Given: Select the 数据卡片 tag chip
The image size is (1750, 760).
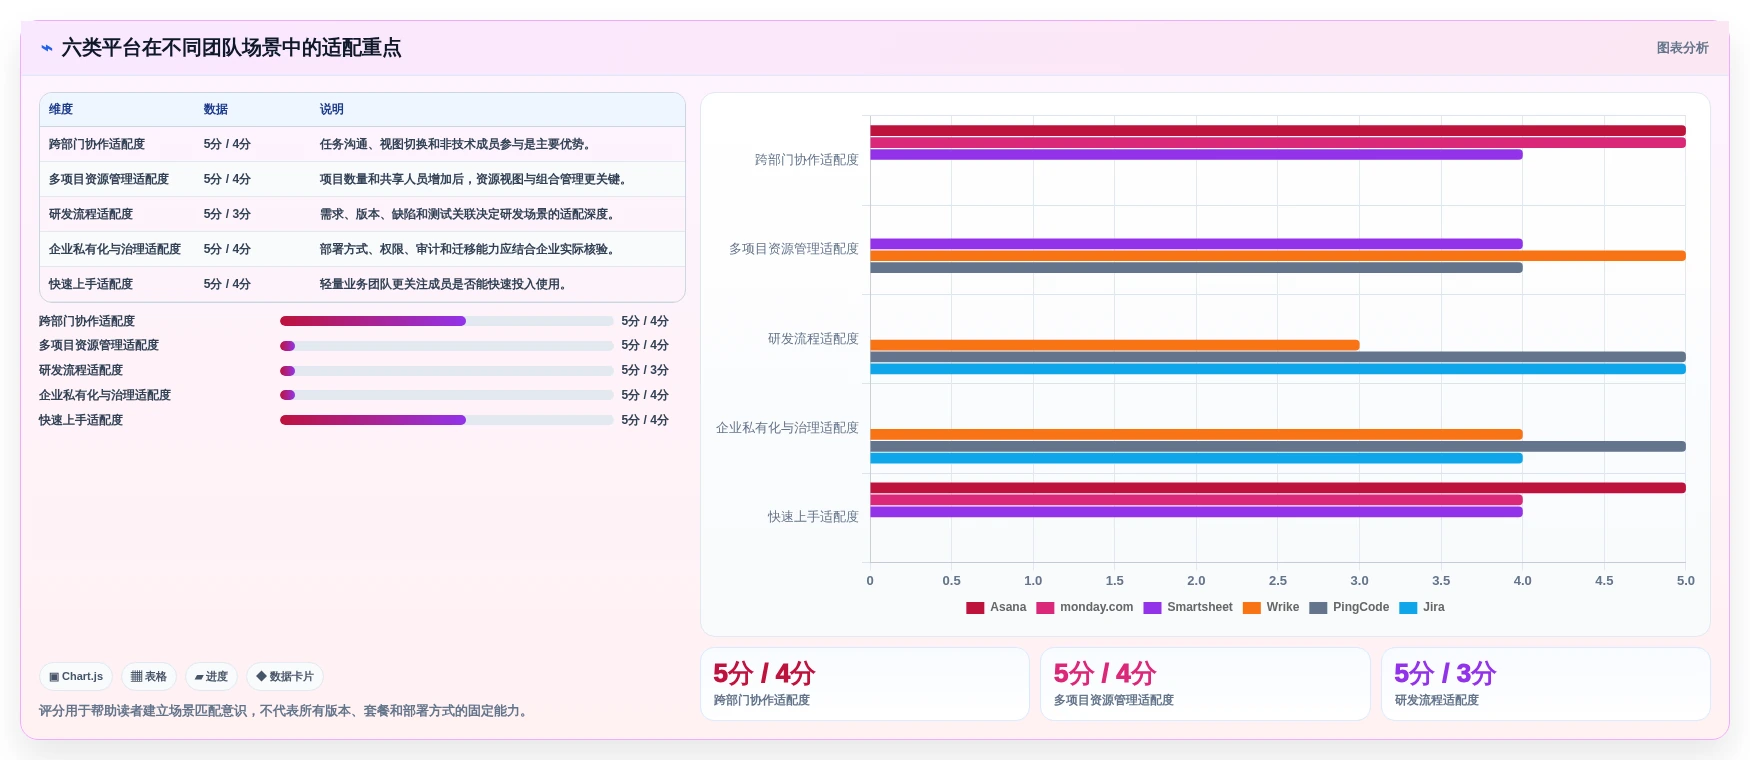Looking at the screenshot, I should [x=285, y=677].
